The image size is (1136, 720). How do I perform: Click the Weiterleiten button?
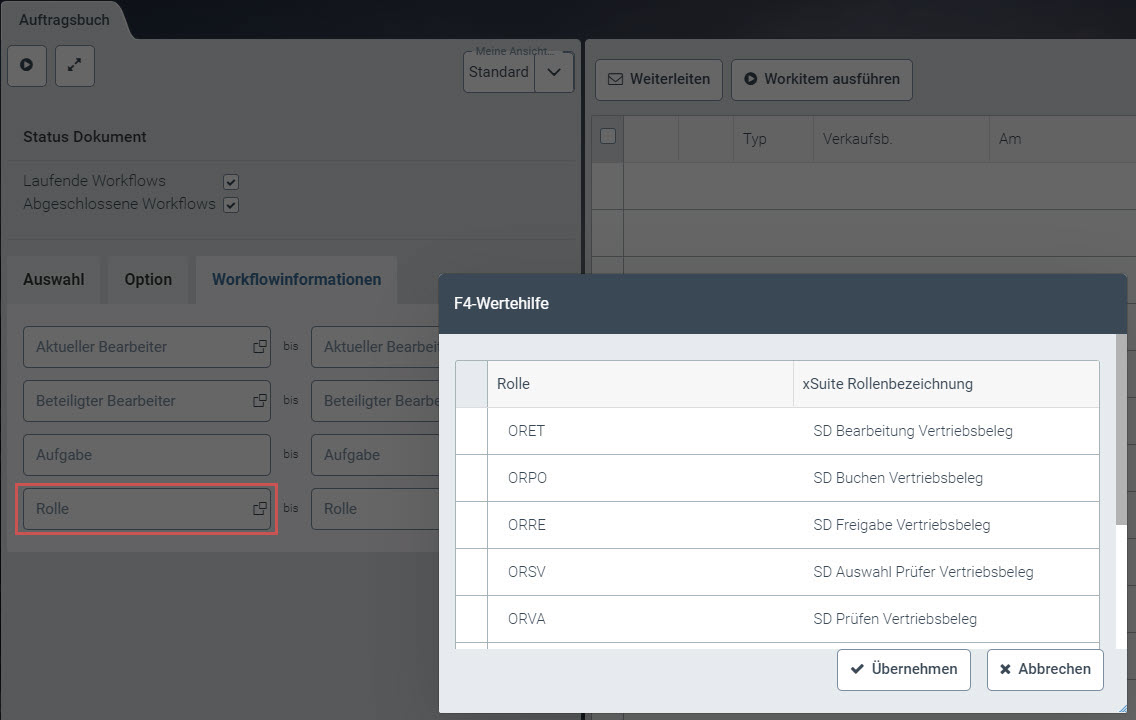point(659,79)
